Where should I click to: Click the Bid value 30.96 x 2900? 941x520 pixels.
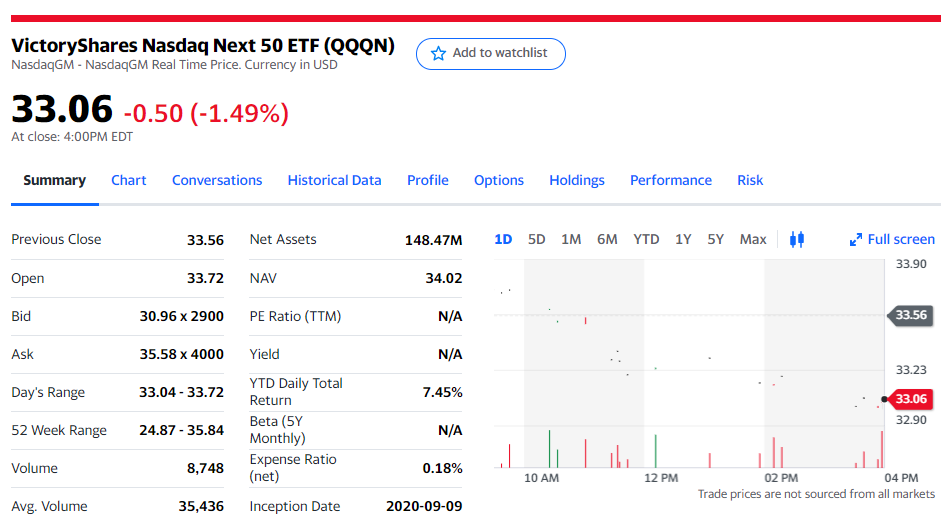pyautogui.click(x=182, y=316)
